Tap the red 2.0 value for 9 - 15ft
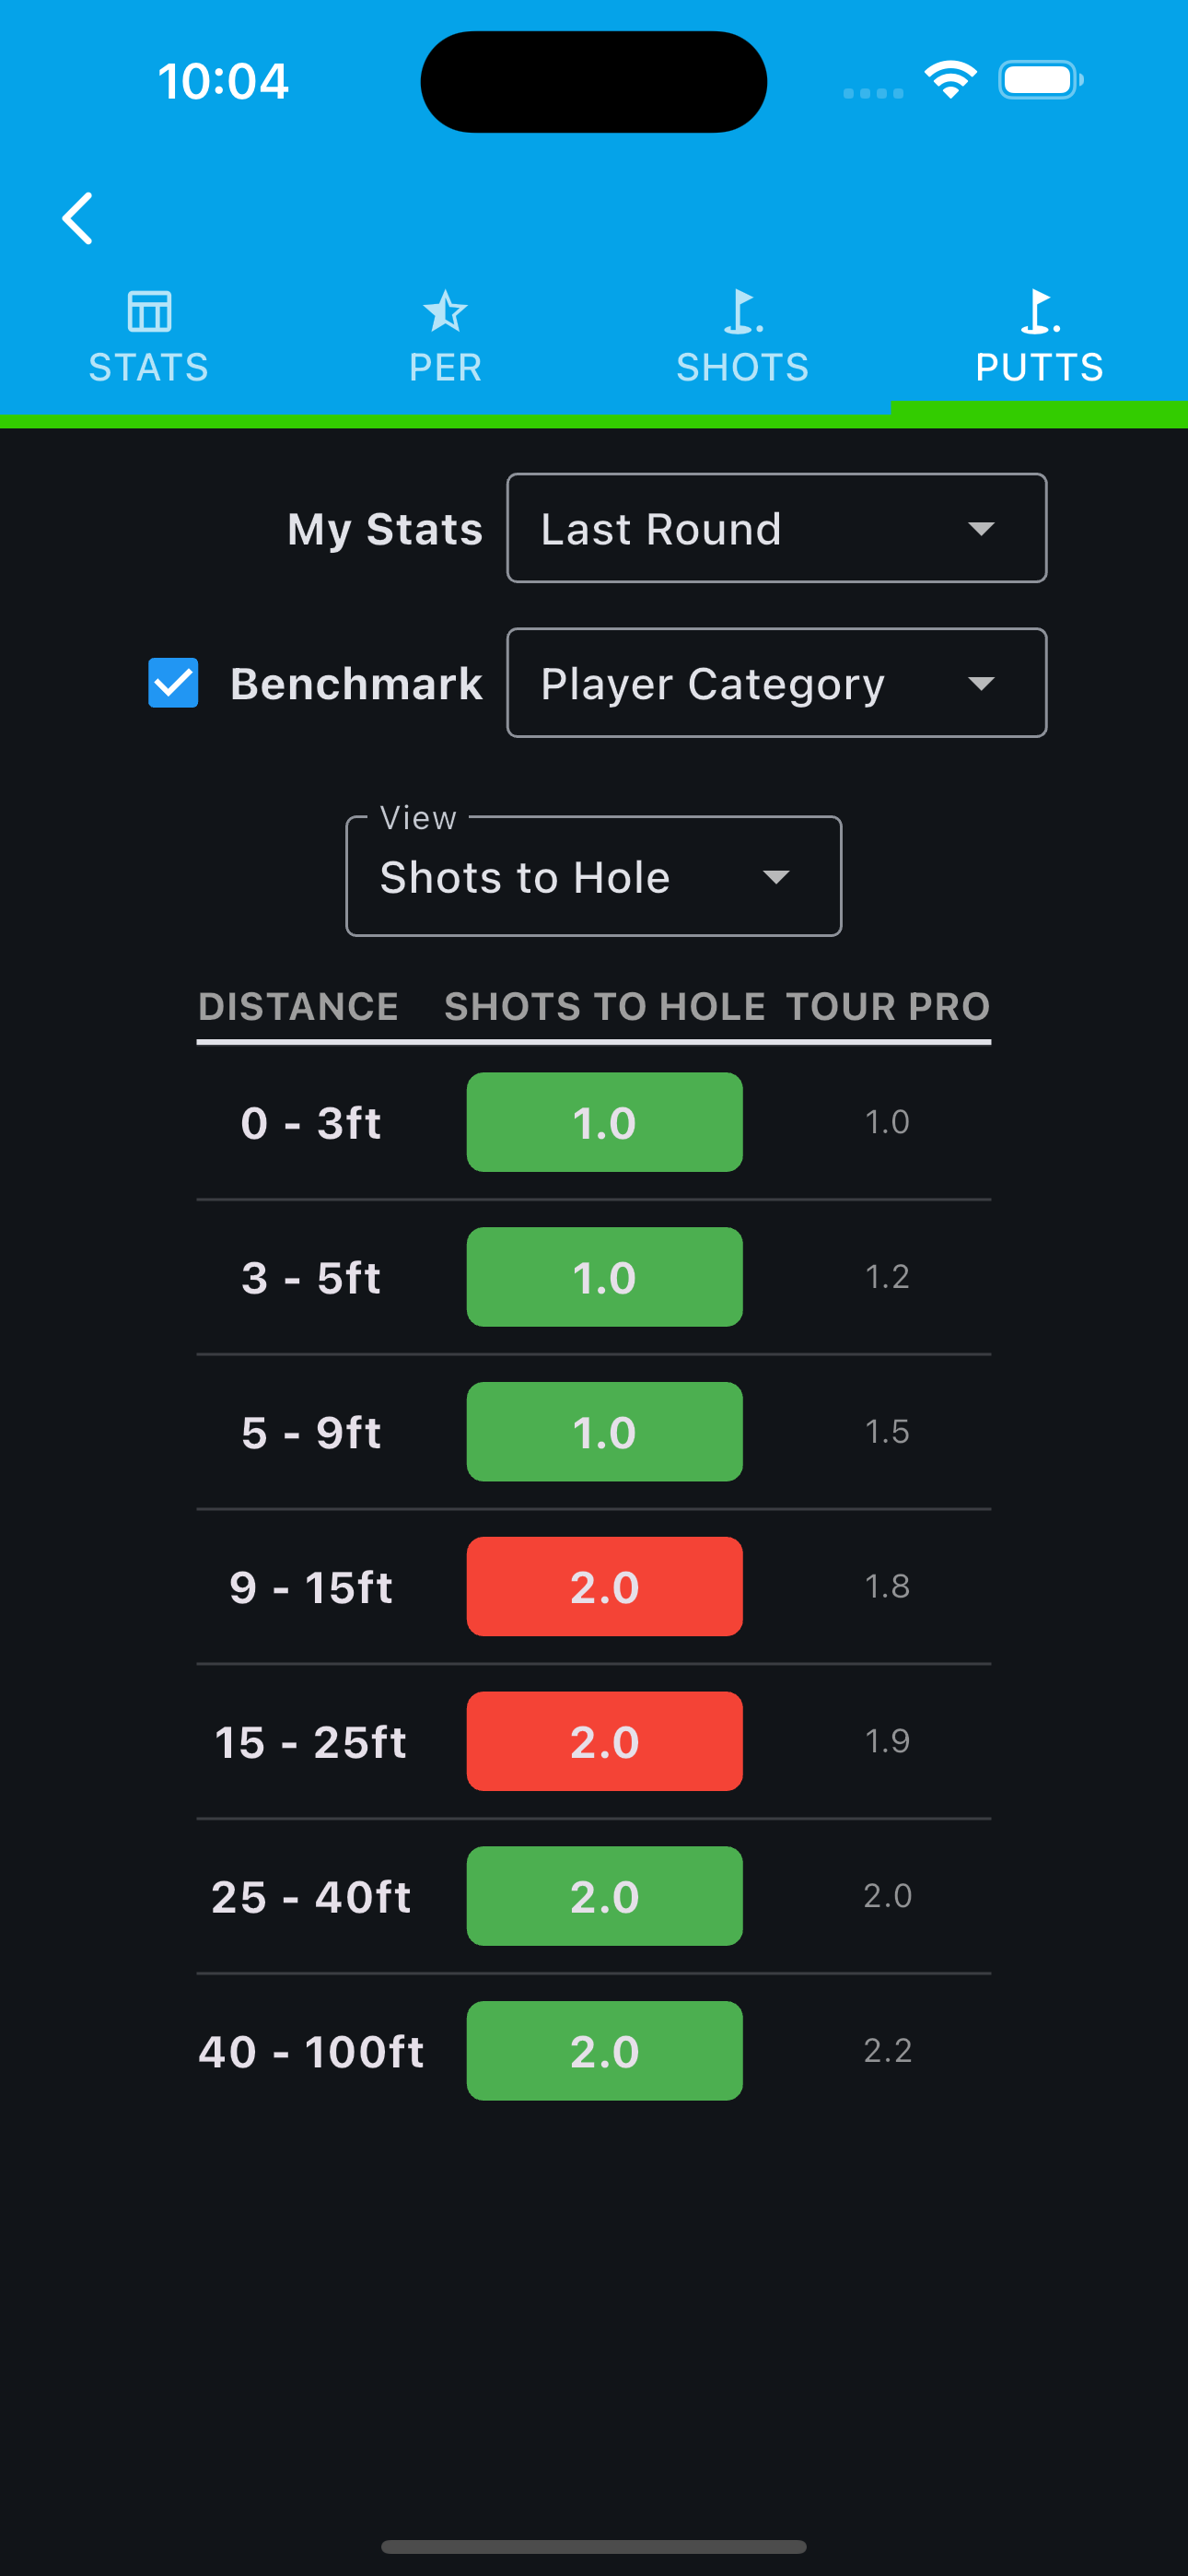1188x2576 pixels. tap(604, 1587)
